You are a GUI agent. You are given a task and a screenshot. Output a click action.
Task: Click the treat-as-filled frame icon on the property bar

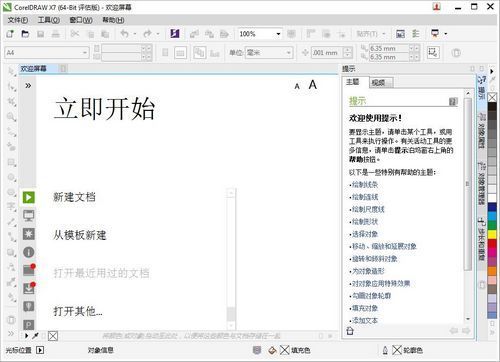click(x=433, y=52)
